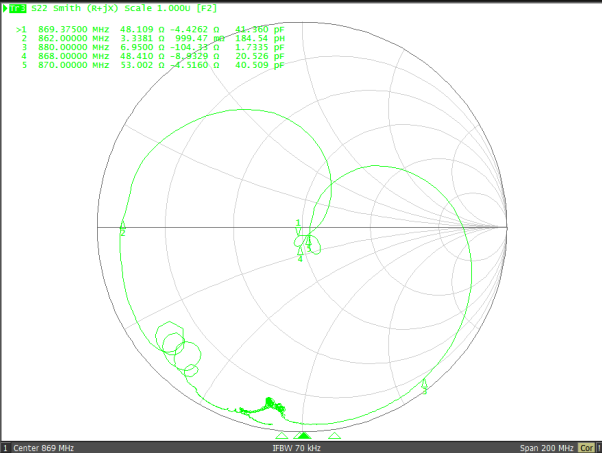Click the right hollow marker triangle at bottom
This screenshot has height=453, width=602.
(x=334, y=436)
